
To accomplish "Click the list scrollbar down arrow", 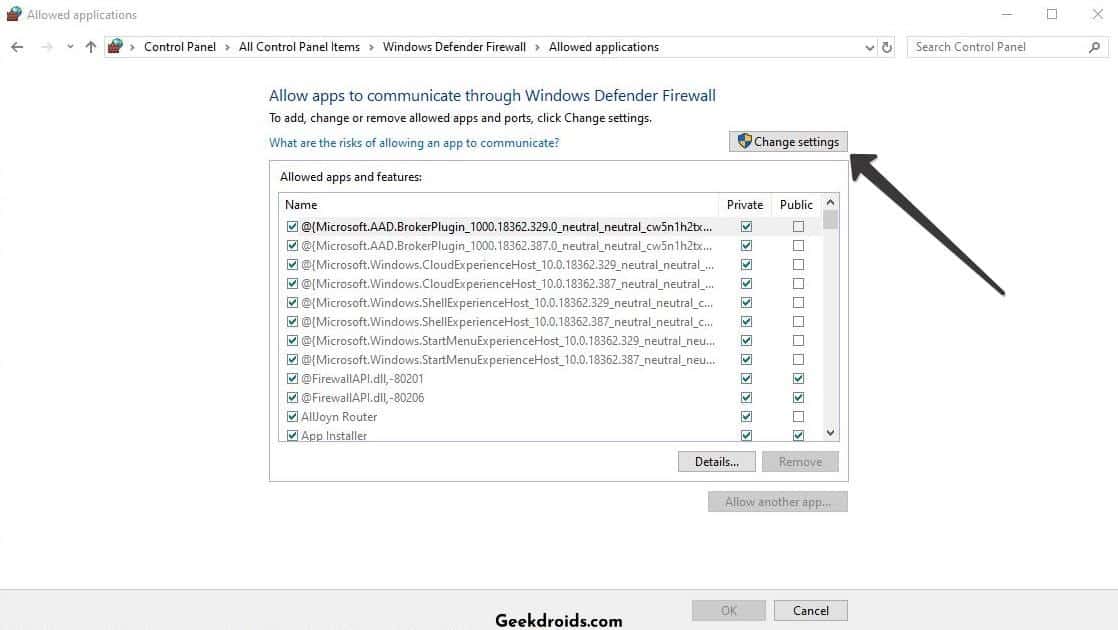I will pos(830,433).
